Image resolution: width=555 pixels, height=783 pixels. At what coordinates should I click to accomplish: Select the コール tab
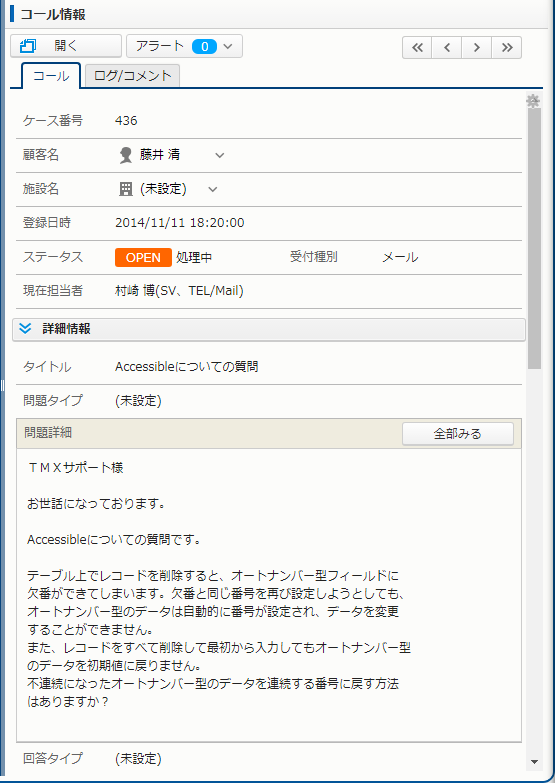click(x=51, y=76)
